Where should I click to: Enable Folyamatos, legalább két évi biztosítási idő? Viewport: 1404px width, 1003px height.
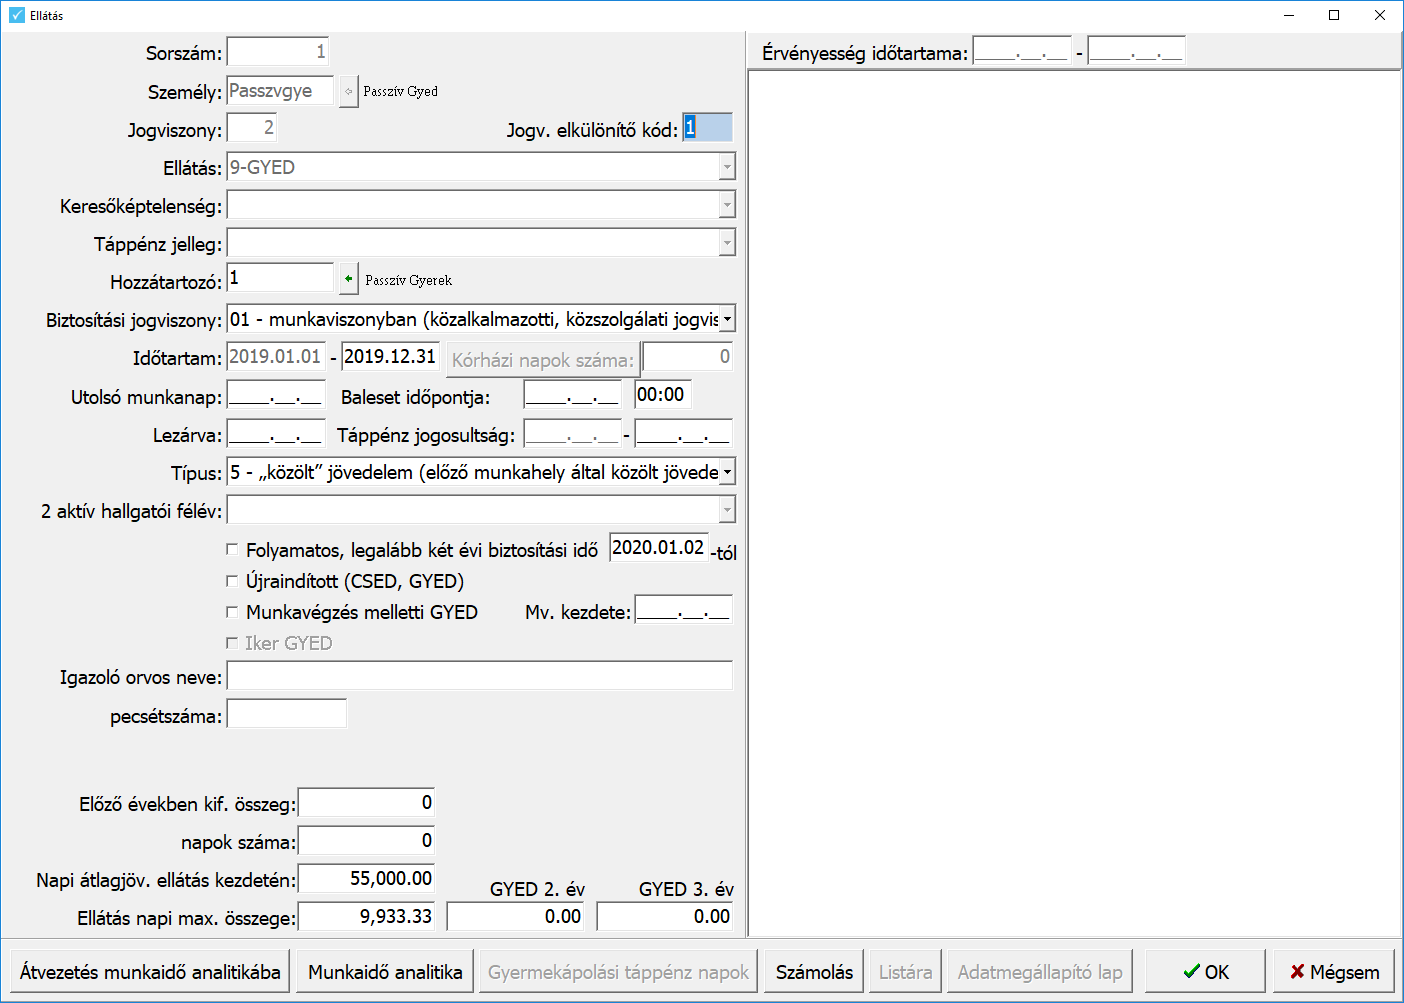click(x=232, y=550)
